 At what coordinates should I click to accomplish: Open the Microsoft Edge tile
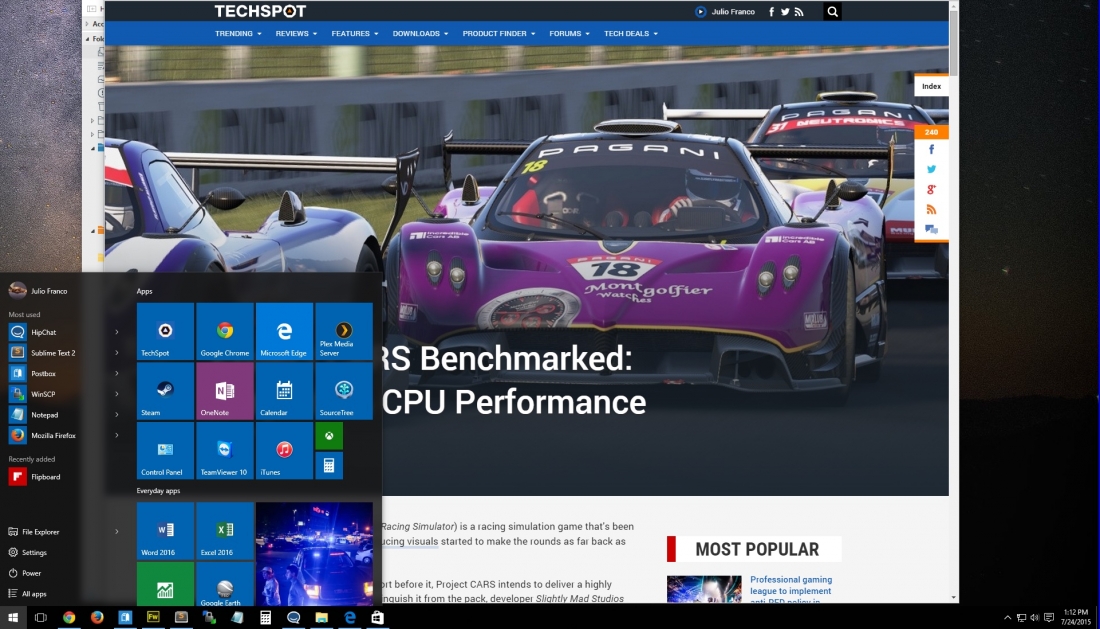pyautogui.click(x=284, y=331)
